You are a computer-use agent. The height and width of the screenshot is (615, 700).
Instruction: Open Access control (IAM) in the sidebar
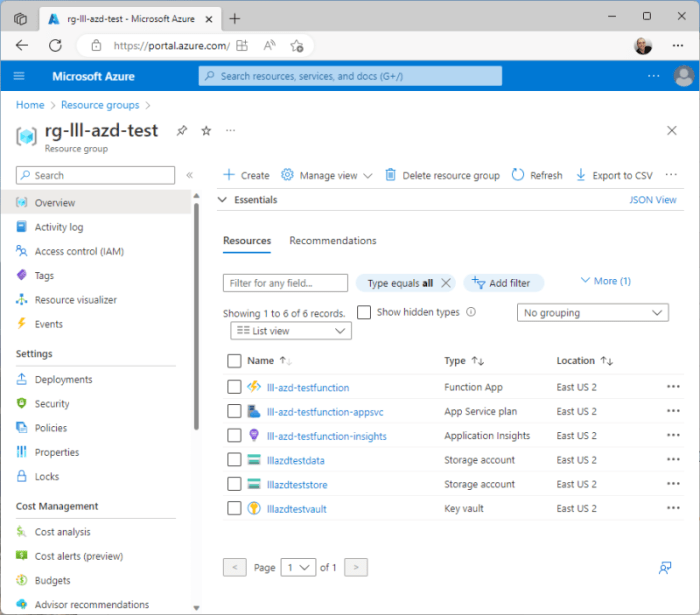79,252
